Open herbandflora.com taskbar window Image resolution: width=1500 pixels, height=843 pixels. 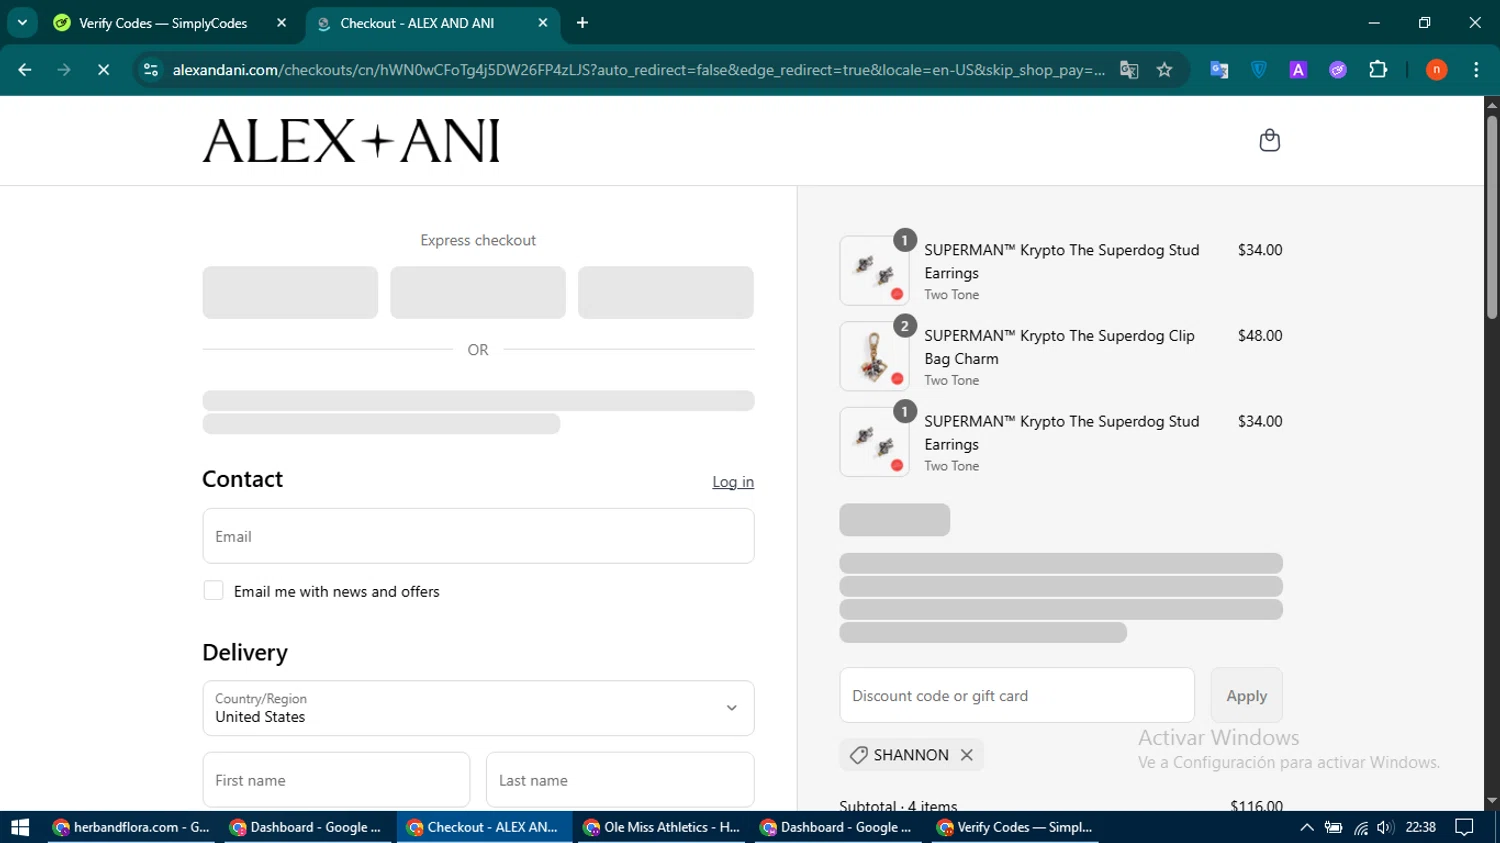point(132,827)
